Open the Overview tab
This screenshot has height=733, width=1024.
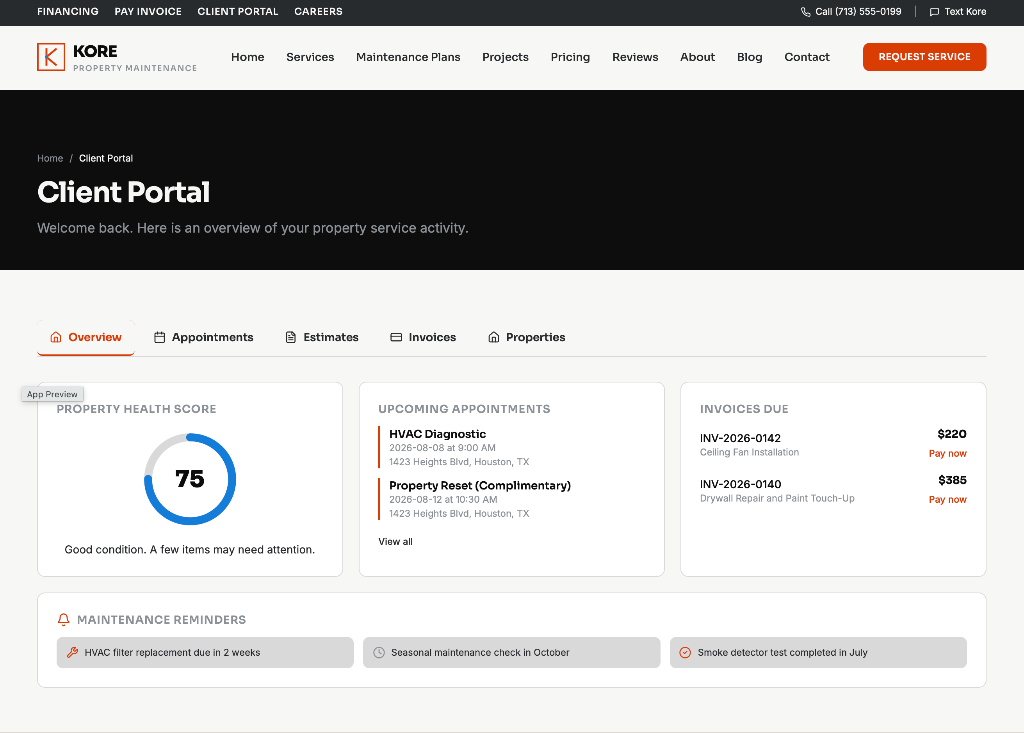click(86, 337)
